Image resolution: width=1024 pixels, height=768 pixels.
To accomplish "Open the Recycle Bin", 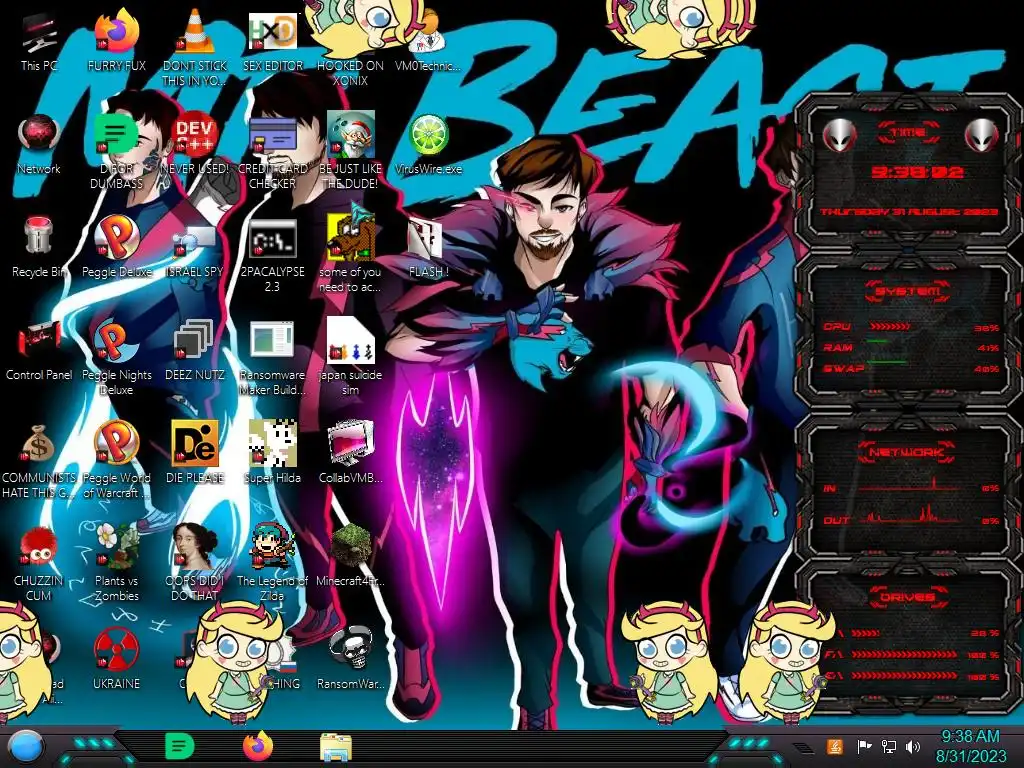I will point(39,248).
